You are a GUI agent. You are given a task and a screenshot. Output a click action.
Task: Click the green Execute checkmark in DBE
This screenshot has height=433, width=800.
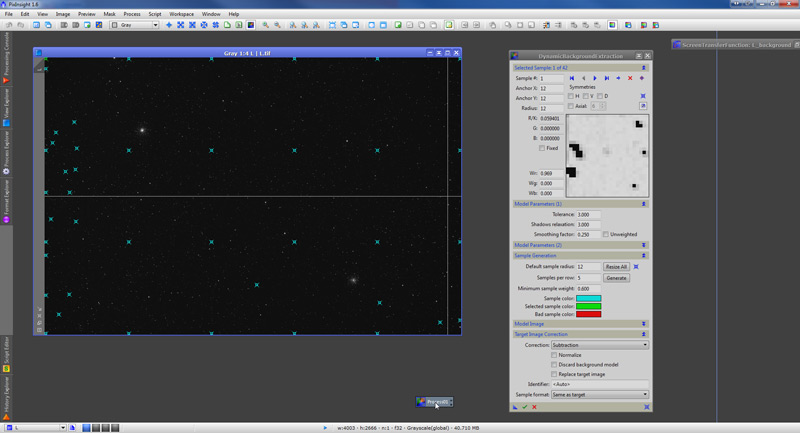tap(524, 407)
